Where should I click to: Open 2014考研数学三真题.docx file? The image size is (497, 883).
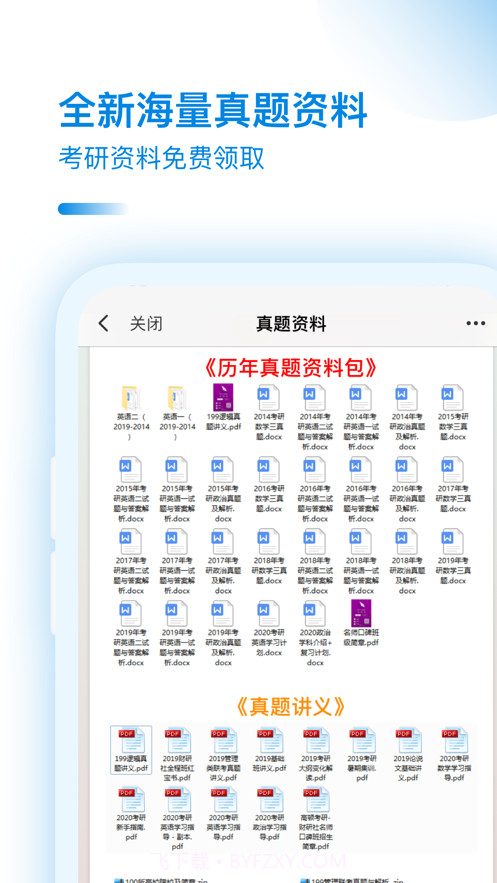(x=269, y=413)
